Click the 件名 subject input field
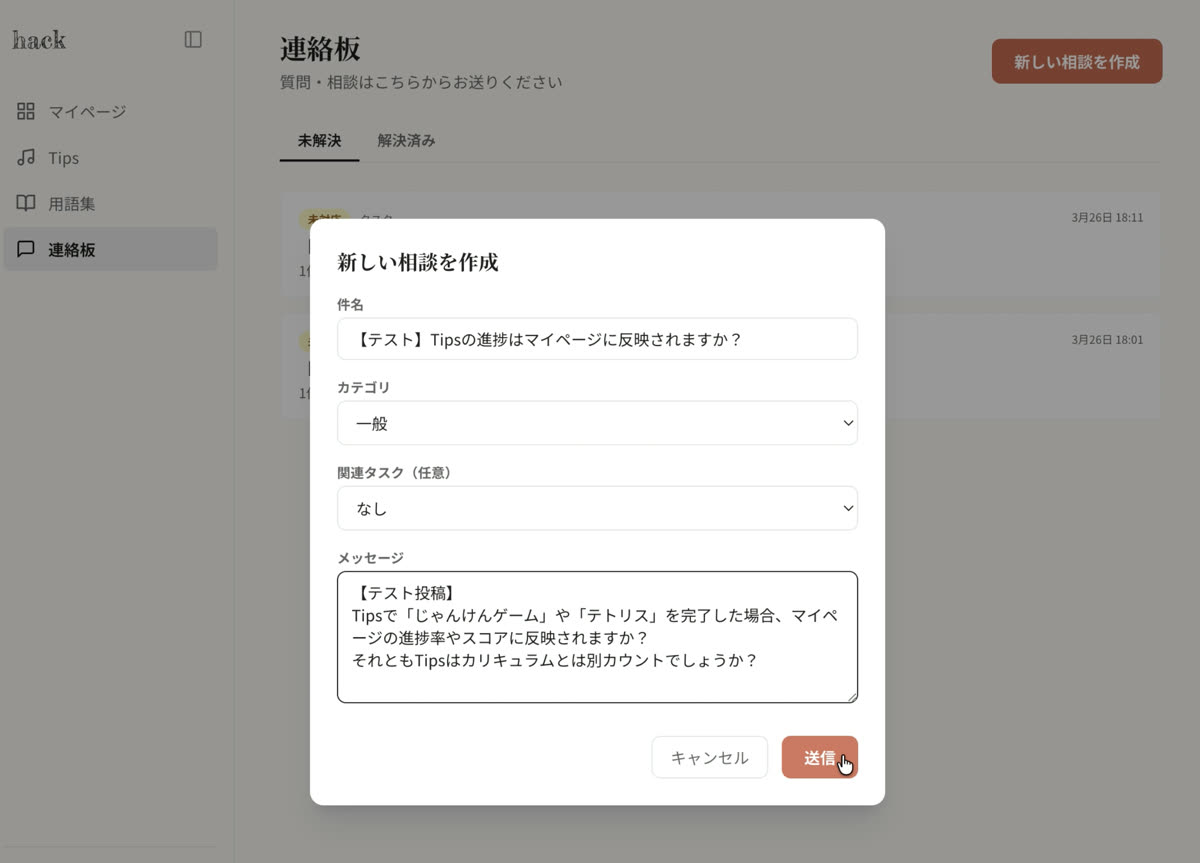Image resolution: width=1200 pixels, height=863 pixels. click(597, 339)
